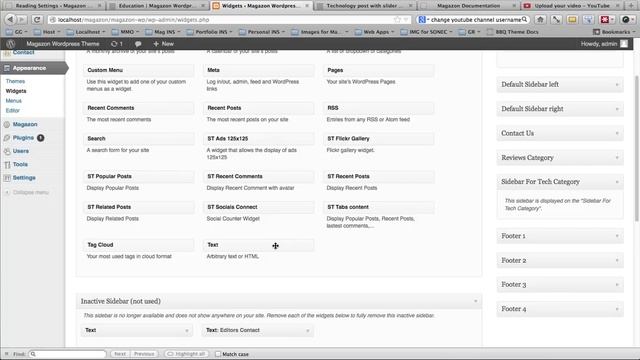Click the search magnifier in the browser search box
This screenshot has height=360, width=640.
pos(524,19)
